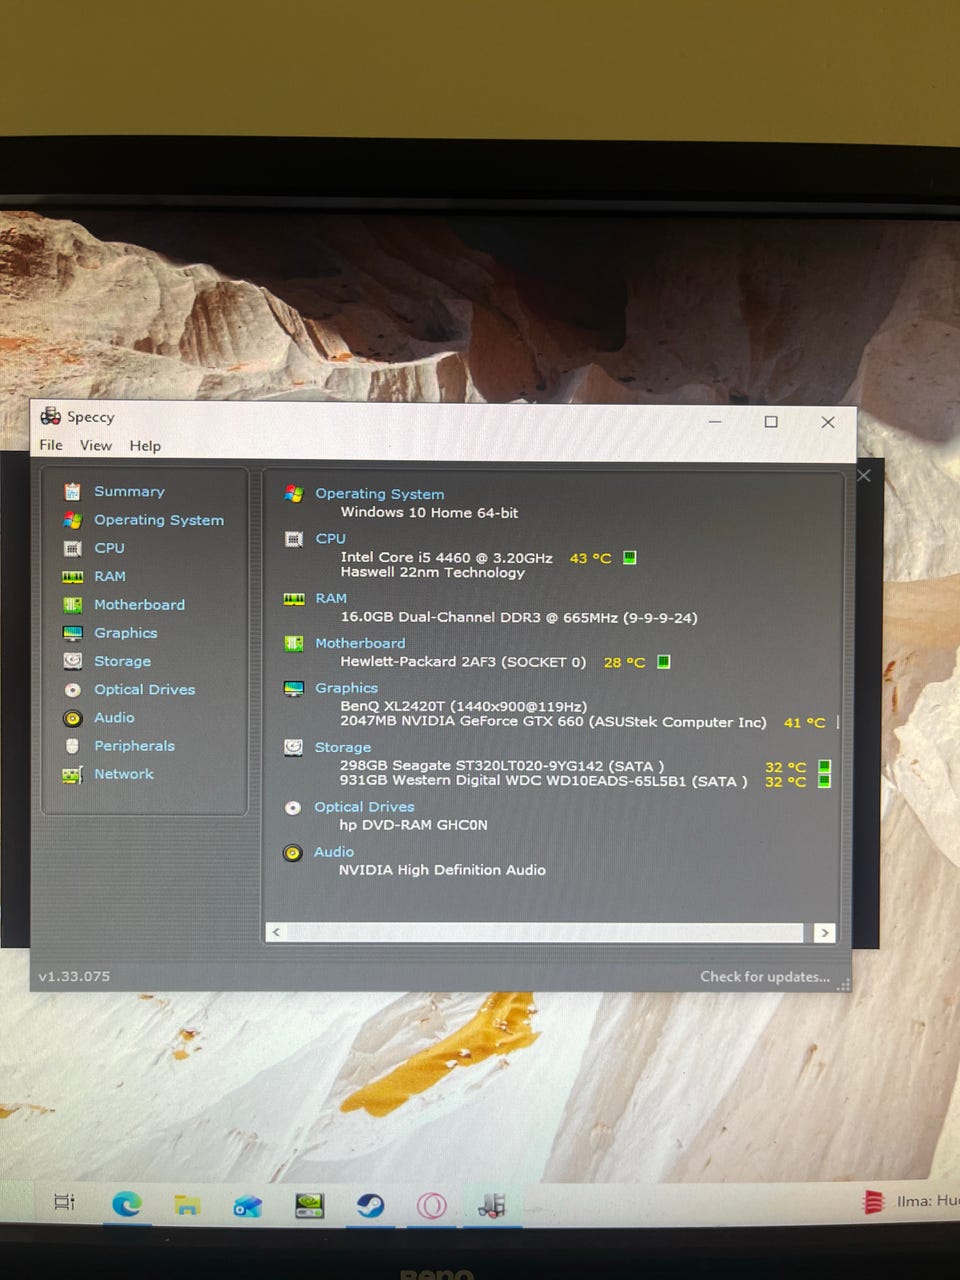This screenshot has height=1280, width=960.
Task: Open Task View from the taskbar
Action: point(64,1202)
